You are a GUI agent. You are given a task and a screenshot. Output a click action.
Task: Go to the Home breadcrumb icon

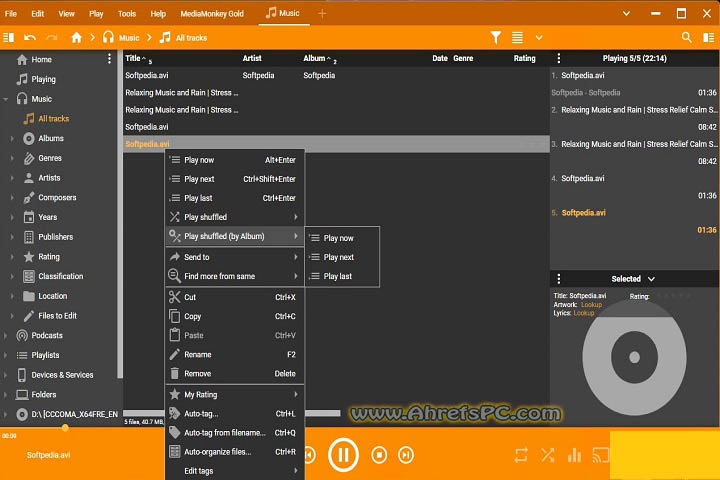click(x=76, y=38)
